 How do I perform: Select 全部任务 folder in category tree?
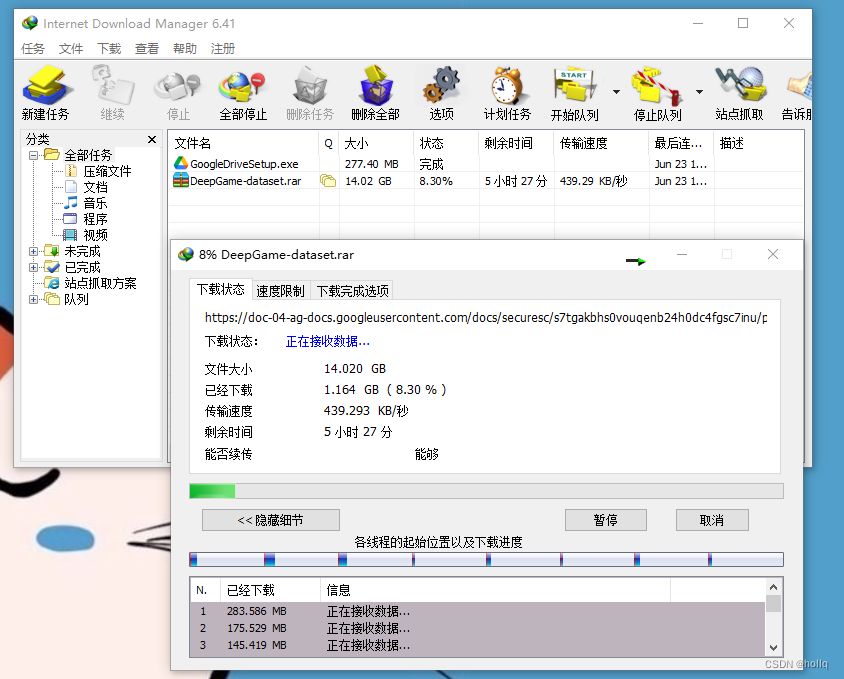click(88, 155)
